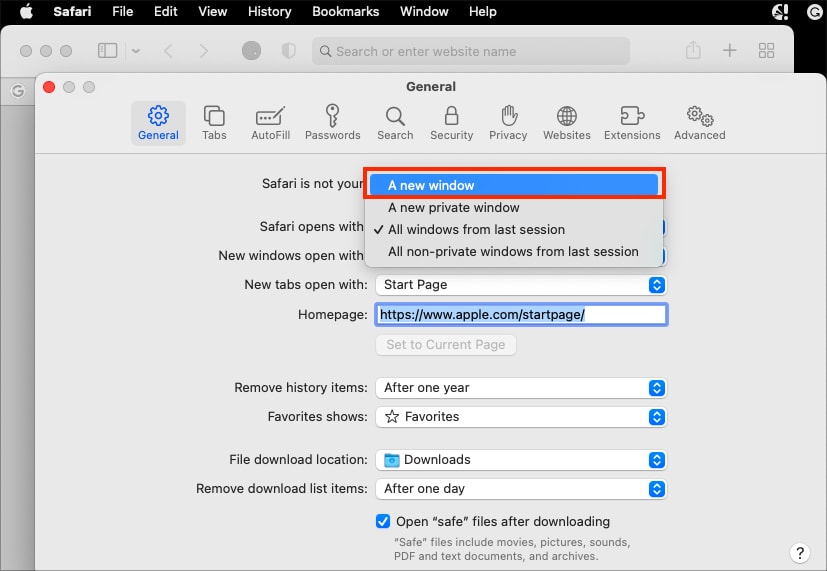The image size is (827, 571).
Task: Open the General preferences tab
Action: click(158, 123)
